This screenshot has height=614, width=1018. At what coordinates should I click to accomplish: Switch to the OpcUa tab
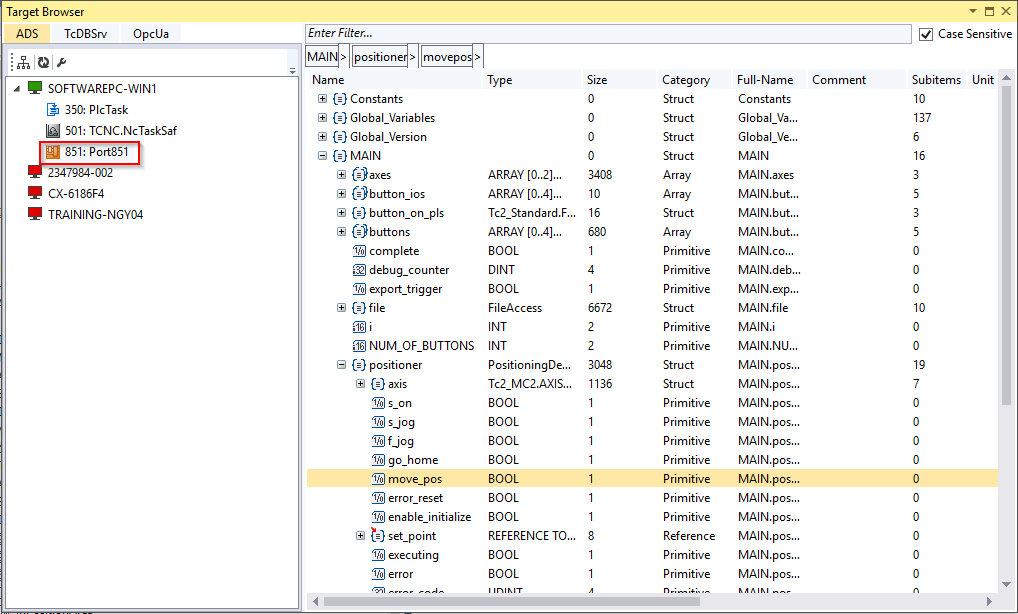[x=151, y=33]
